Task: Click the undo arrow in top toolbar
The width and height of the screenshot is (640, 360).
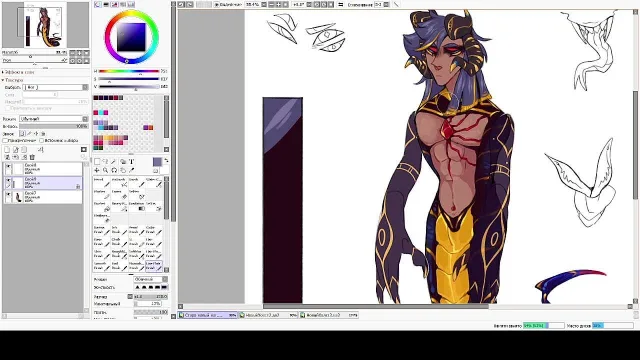Action: click(181, 4)
